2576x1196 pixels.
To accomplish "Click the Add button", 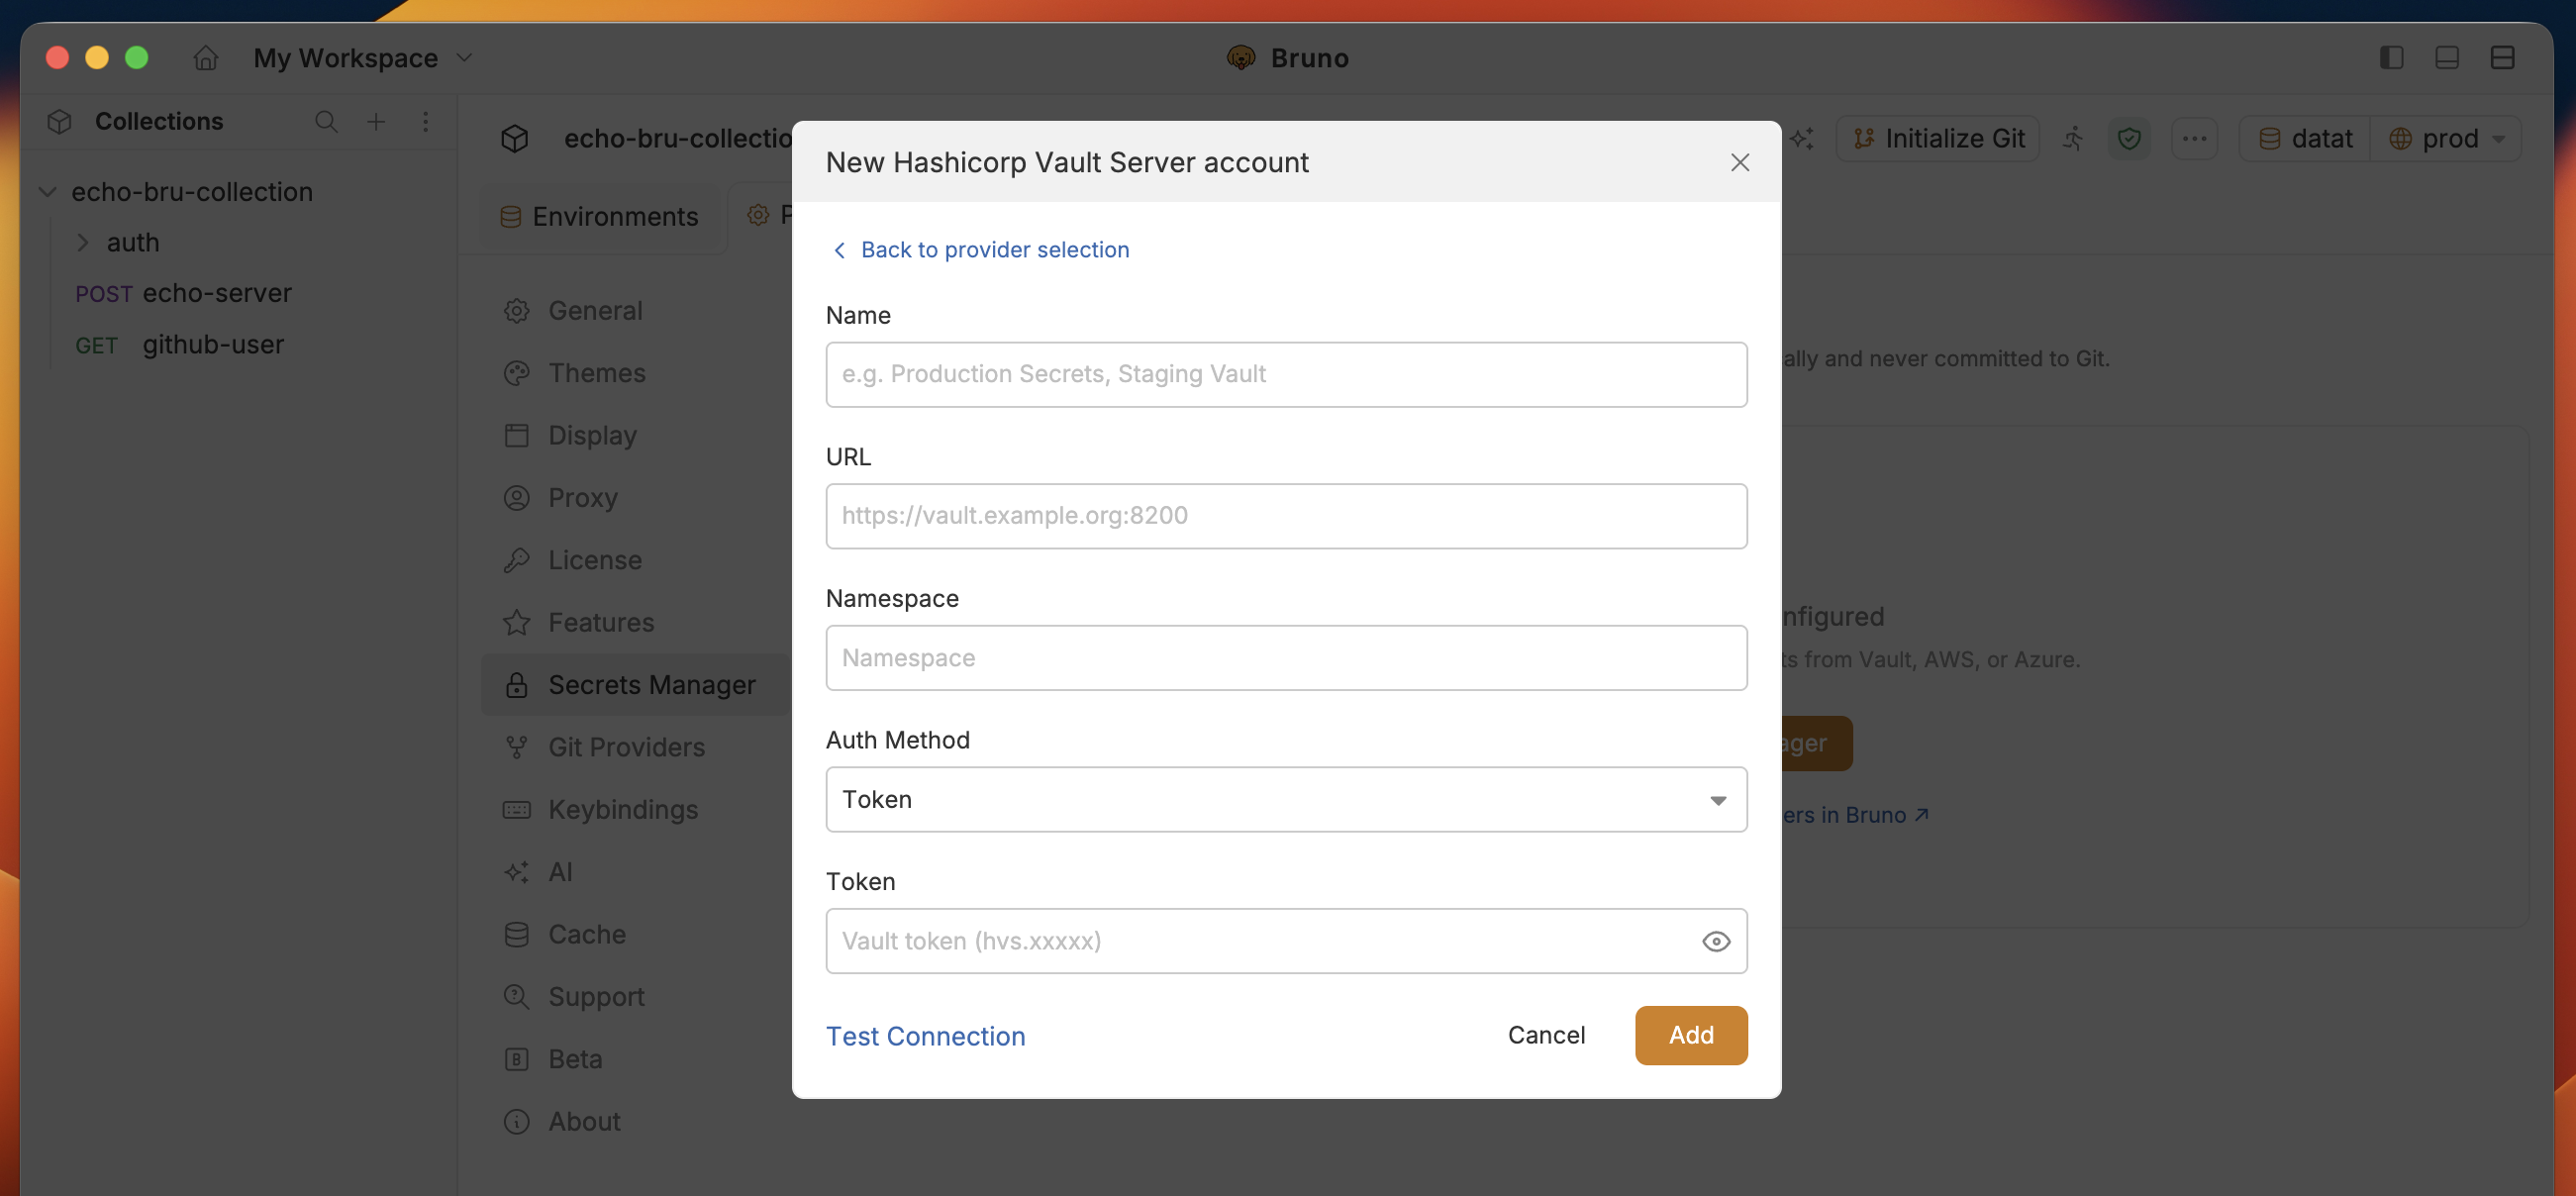I will pos(1691,1036).
